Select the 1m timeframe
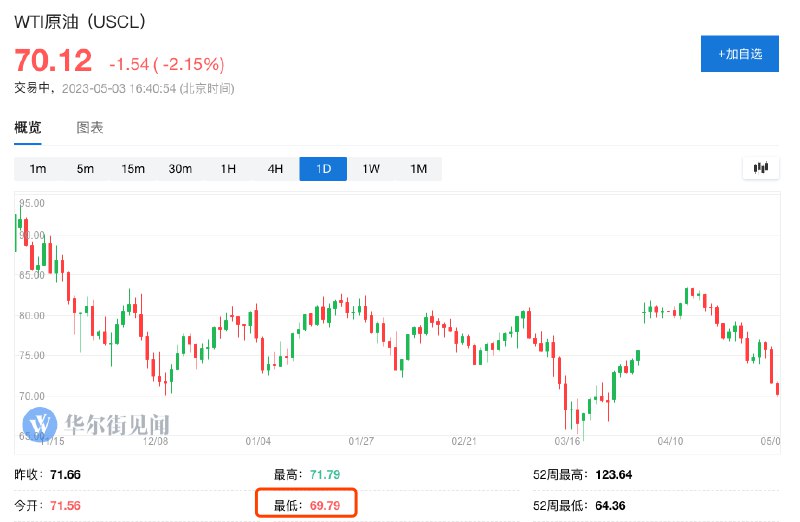Image resolution: width=800 pixels, height=522 pixels. tap(38, 169)
